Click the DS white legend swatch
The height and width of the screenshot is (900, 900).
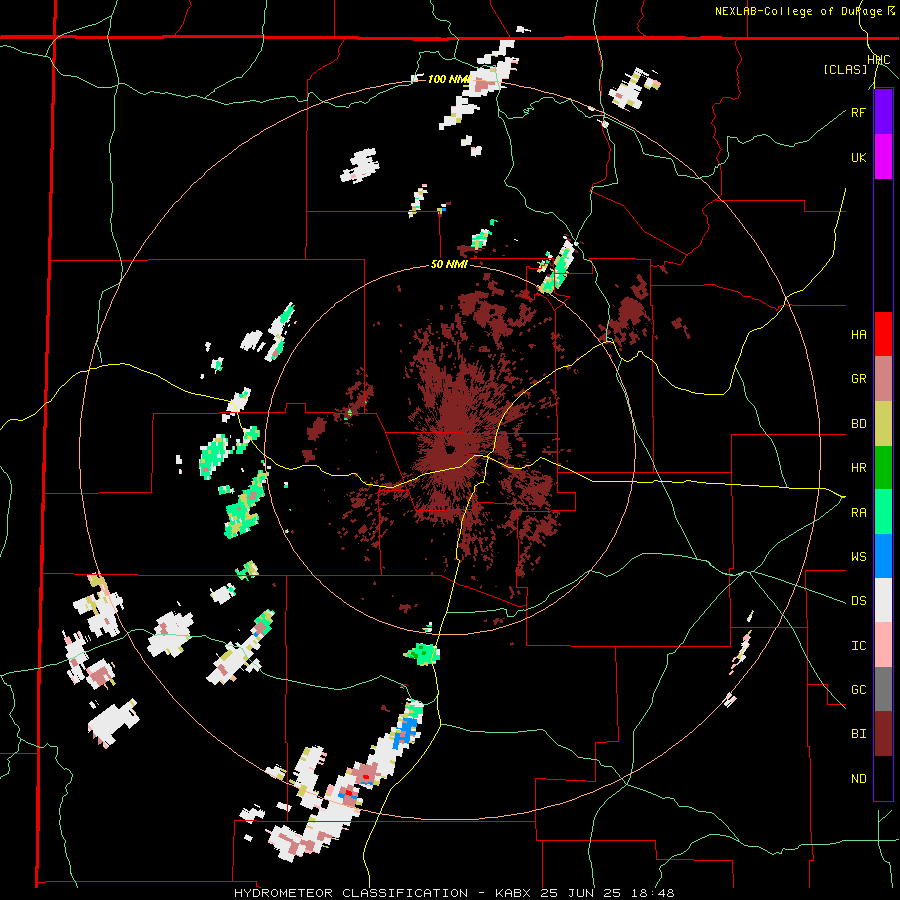click(883, 600)
